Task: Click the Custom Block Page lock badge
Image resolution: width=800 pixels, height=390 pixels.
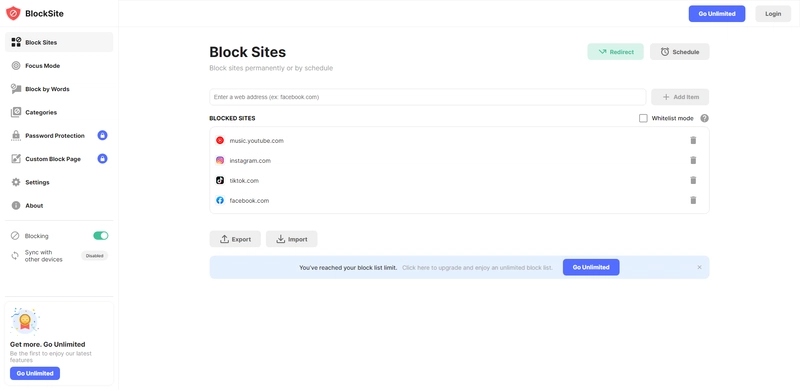Action: 103,159
